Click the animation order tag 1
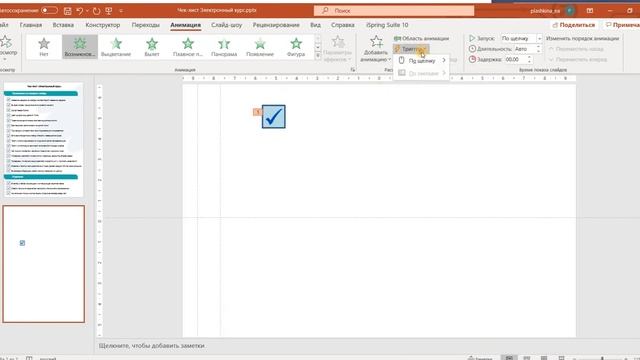This screenshot has height=360, width=640. 257,112
